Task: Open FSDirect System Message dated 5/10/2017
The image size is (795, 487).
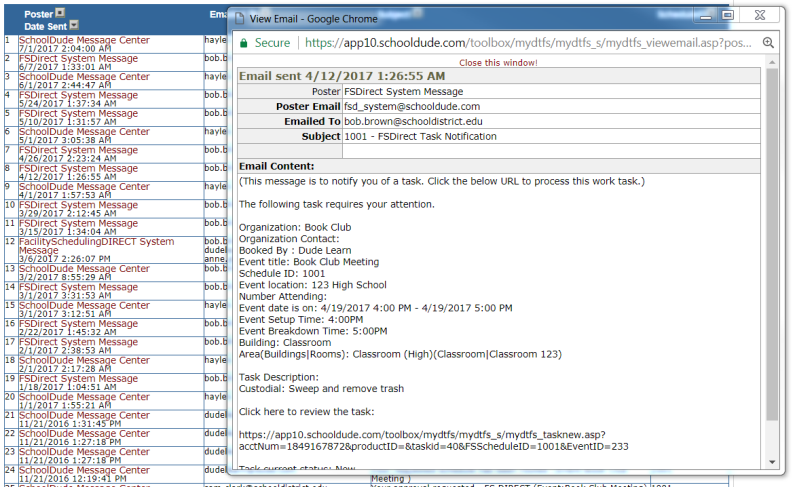Action: click(x=79, y=113)
